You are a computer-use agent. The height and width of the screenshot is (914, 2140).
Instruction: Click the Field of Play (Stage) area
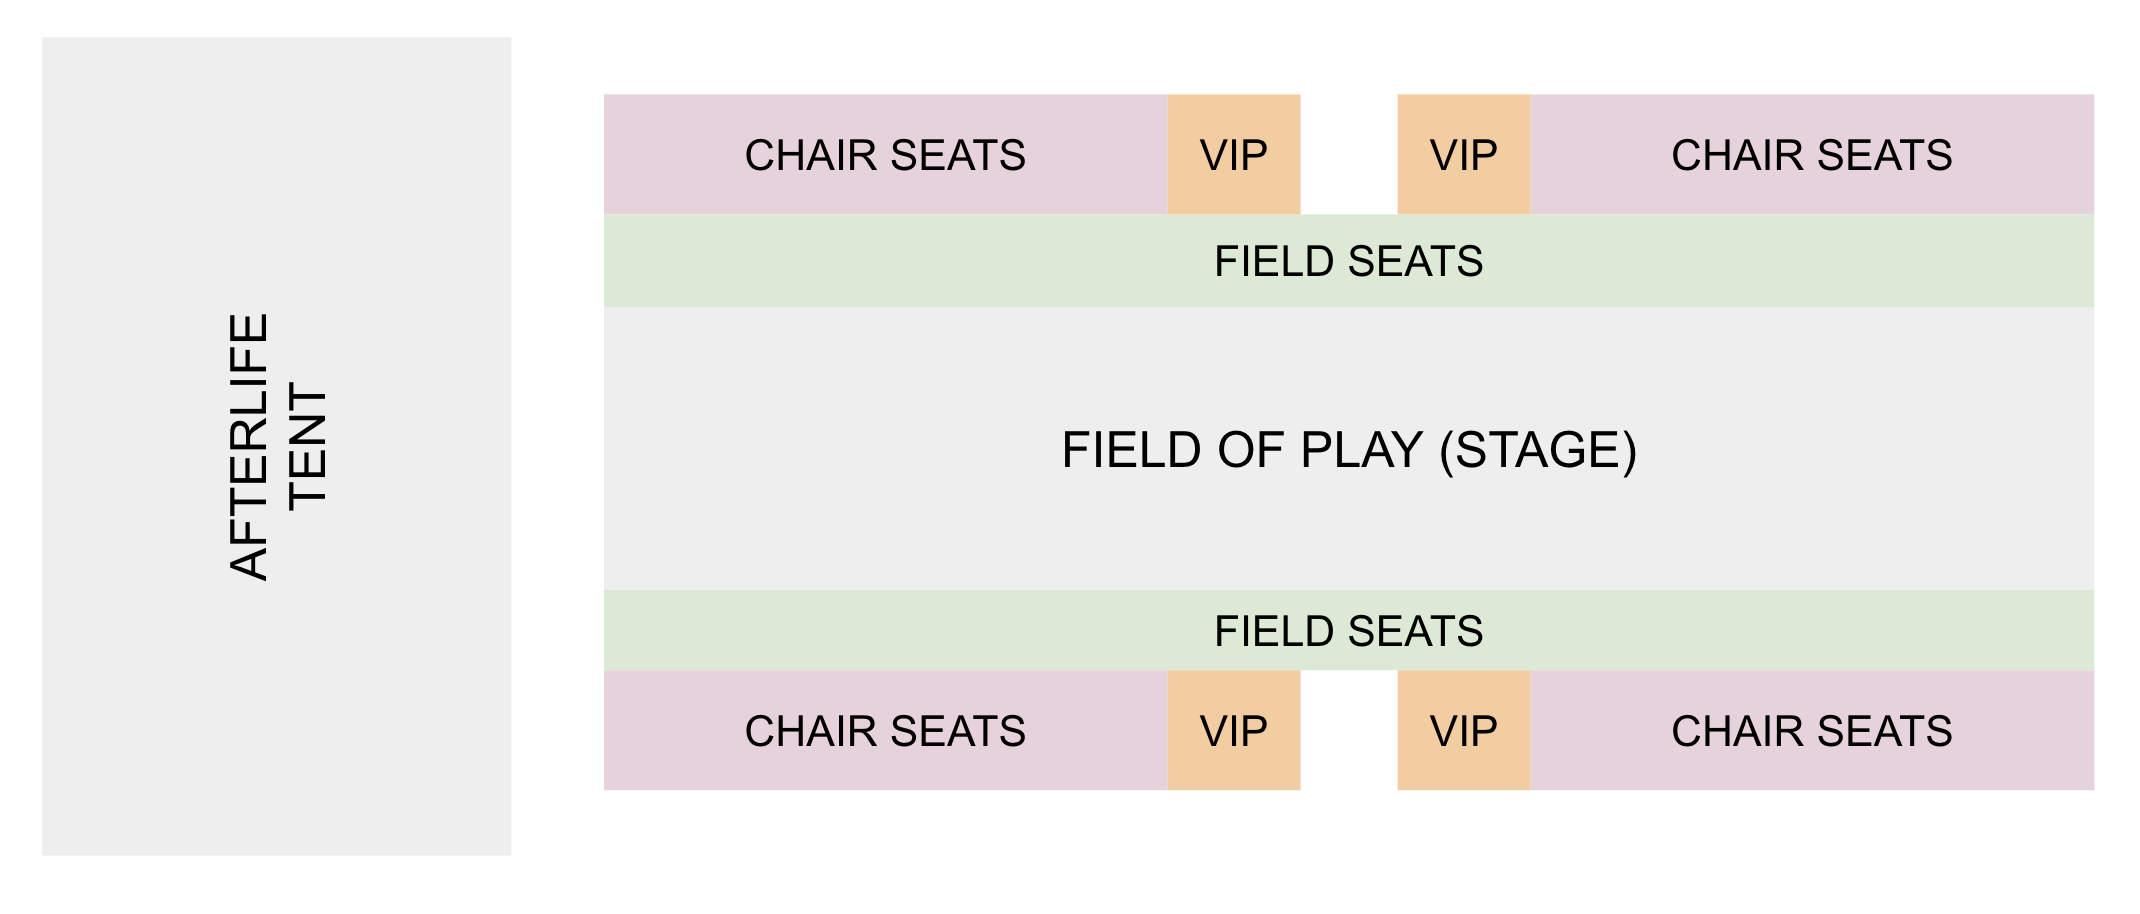tap(1348, 448)
